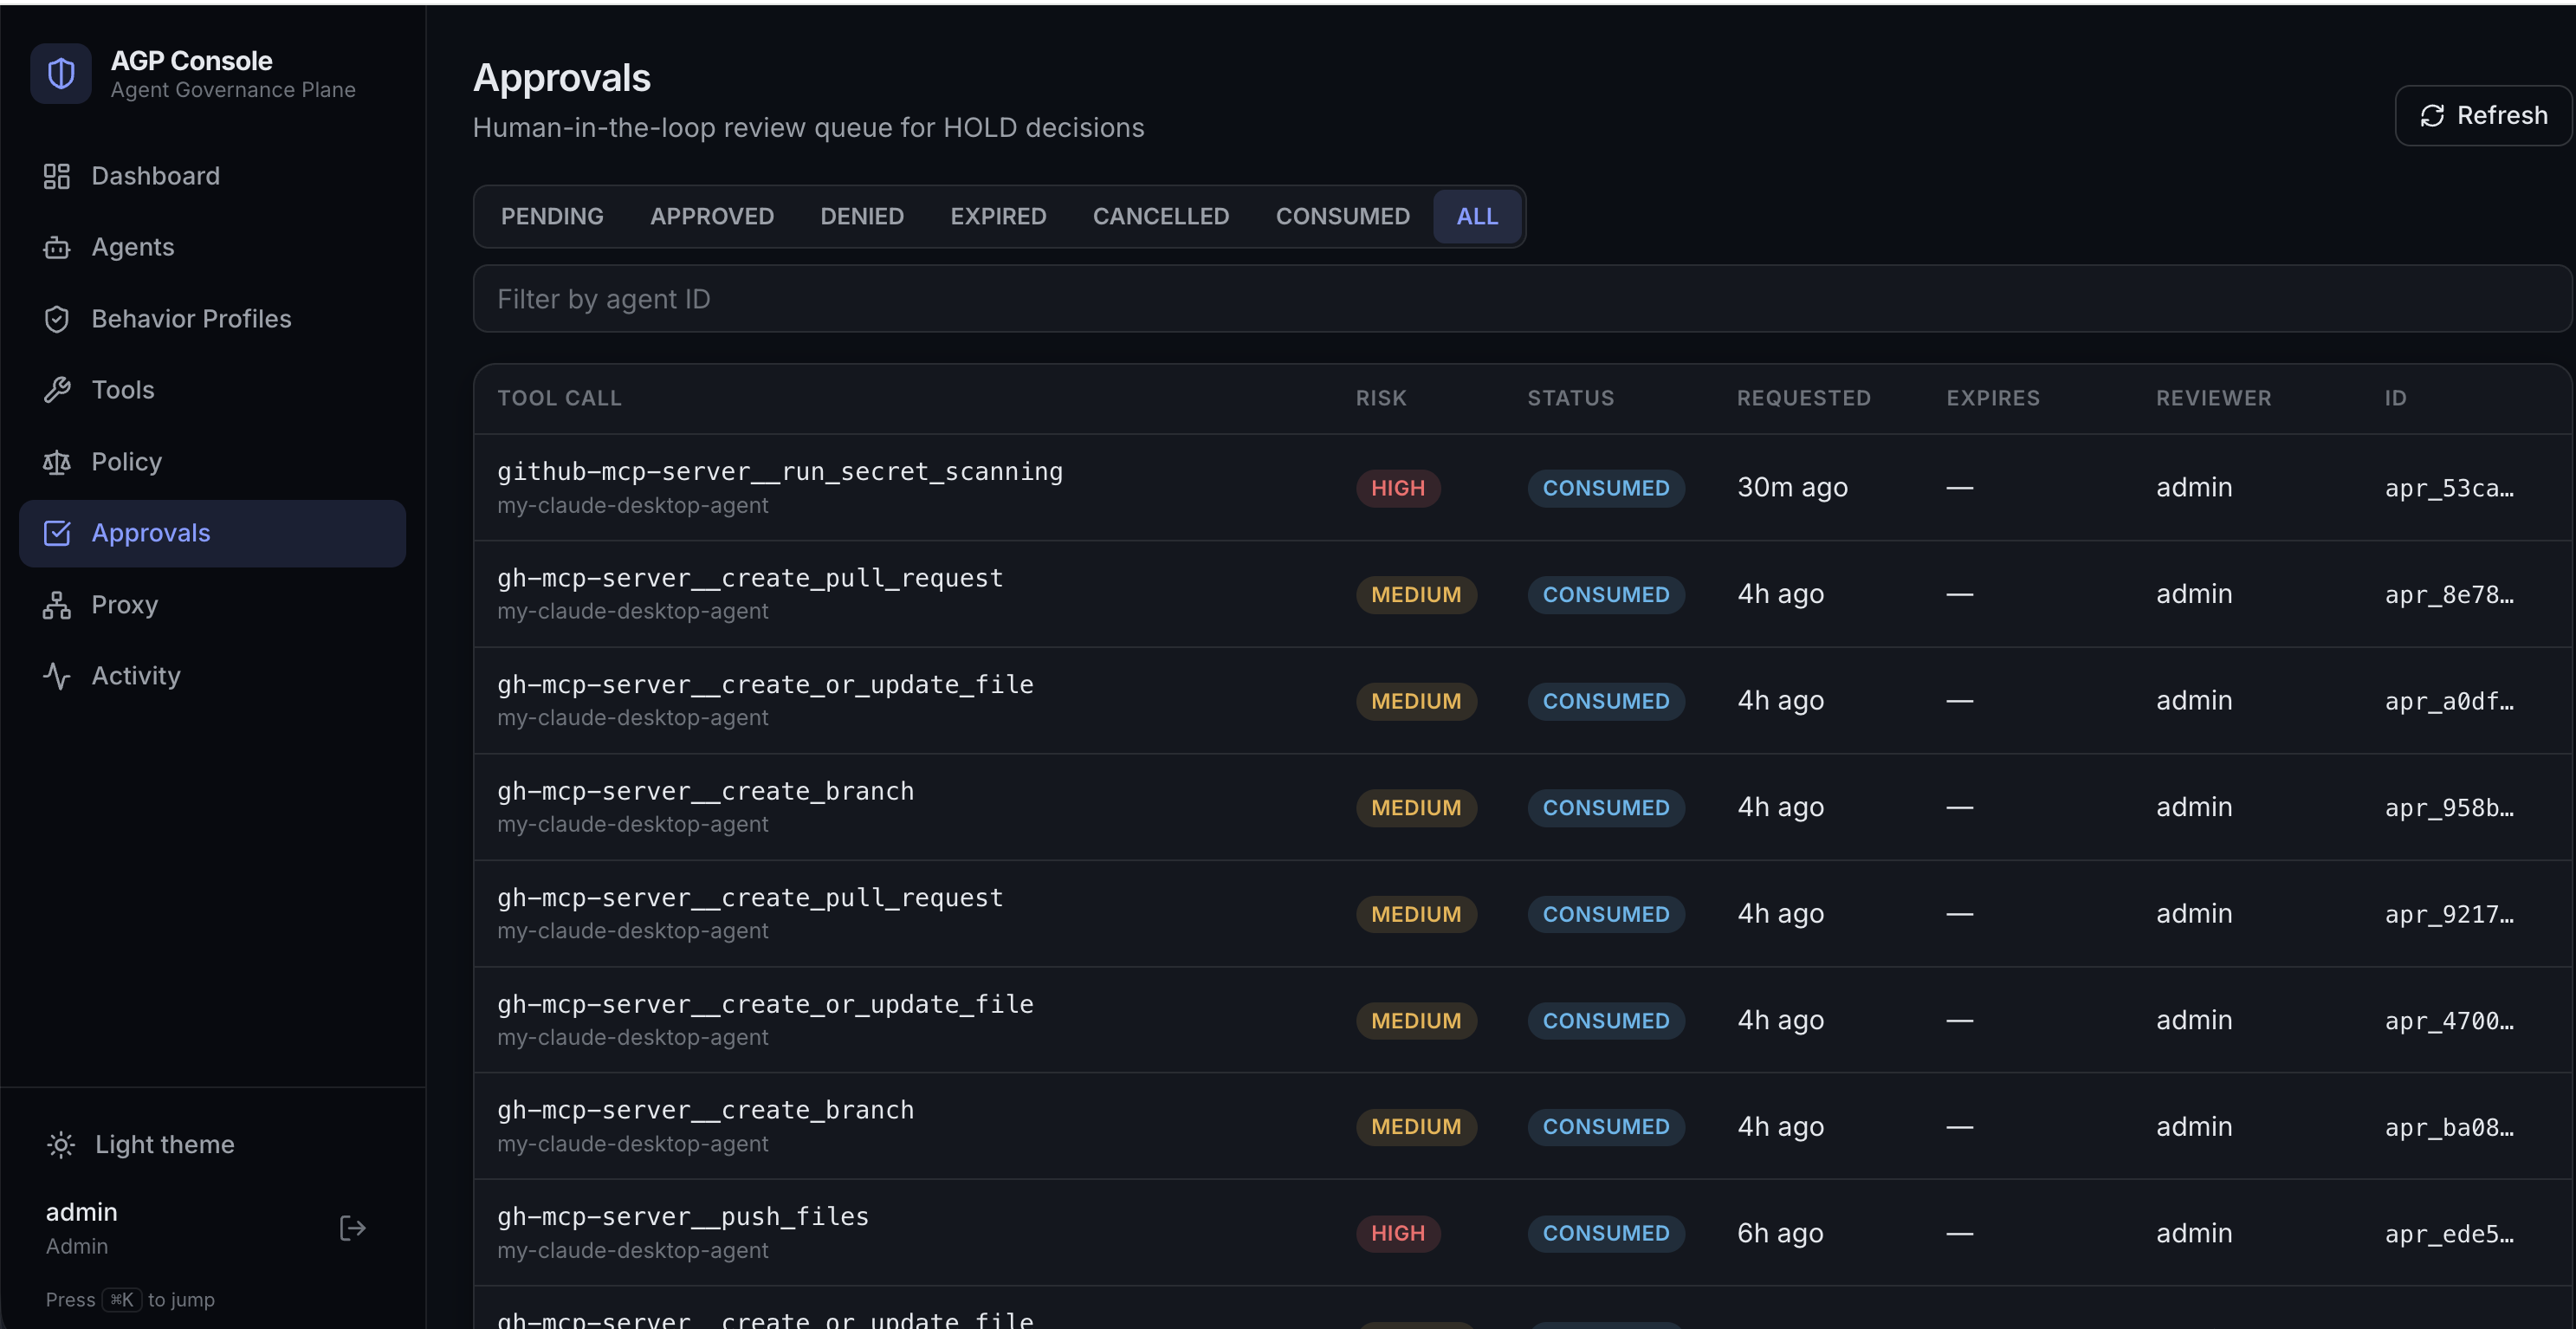Click the 6h ago requested time
This screenshot has height=1329, width=2576.
click(1780, 1233)
